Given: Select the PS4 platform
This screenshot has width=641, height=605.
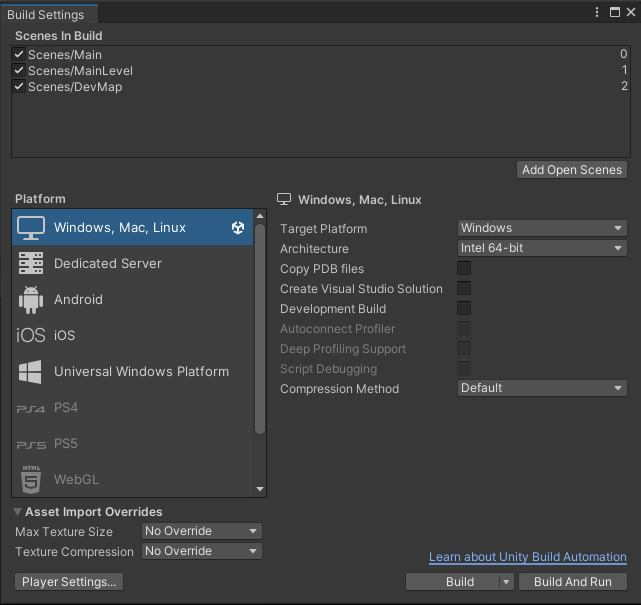Looking at the screenshot, I should click(x=132, y=408).
